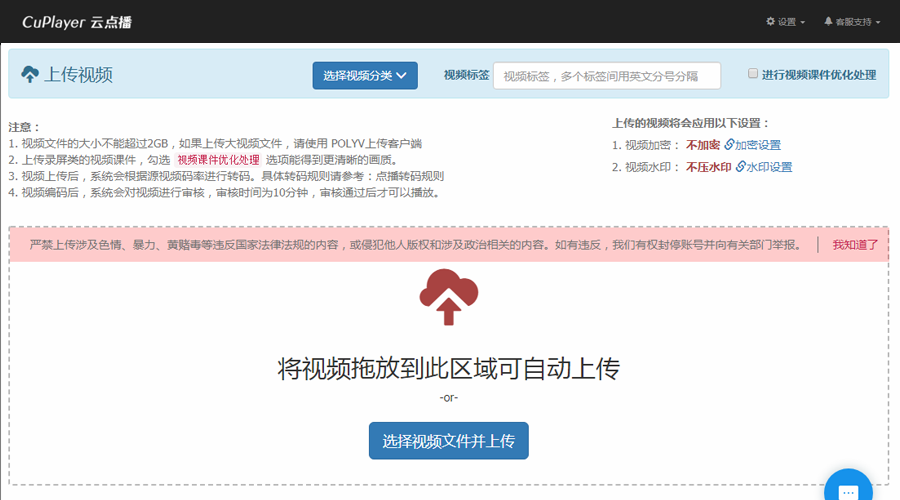This screenshot has width=900, height=500.
Task: Expand the 选择视频分类 dropdown
Action: click(x=365, y=75)
